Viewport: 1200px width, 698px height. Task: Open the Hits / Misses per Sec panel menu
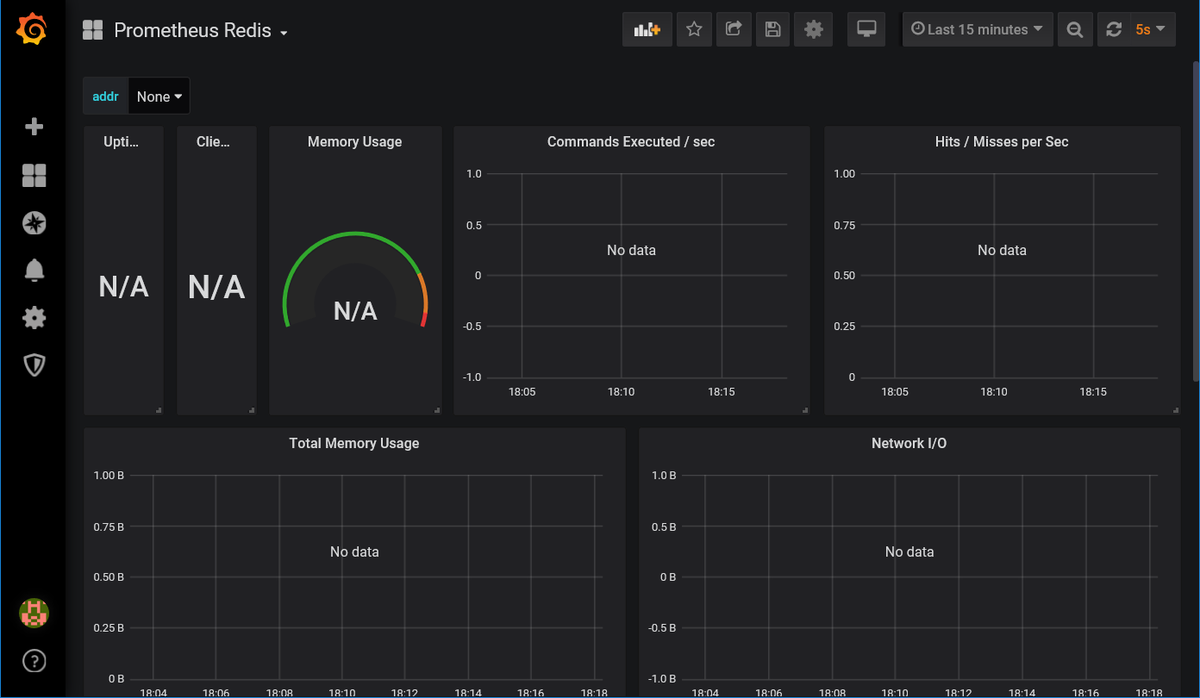[1001, 142]
